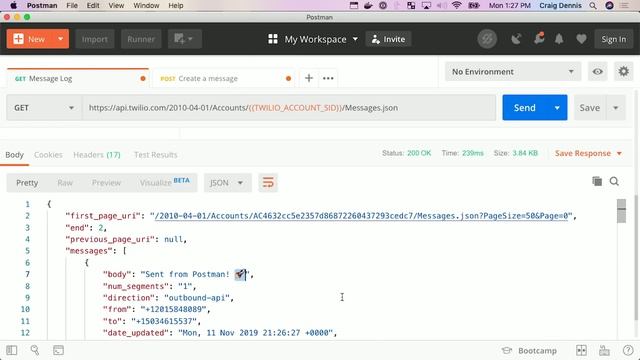Image resolution: width=640 pixels, height=360 pixels.
Task: Expand the Save Response dropdown
Action: pos(619,153)
